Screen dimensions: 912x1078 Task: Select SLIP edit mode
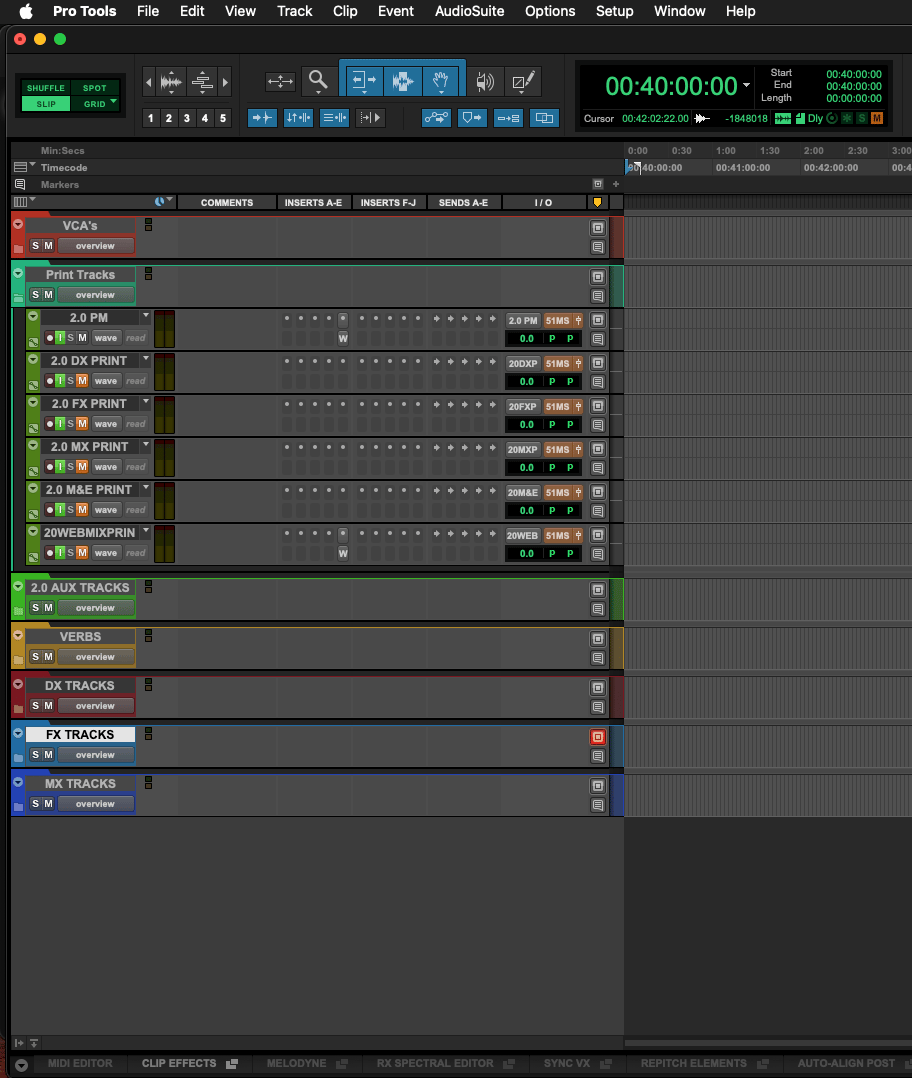click(x=45, y=104)
